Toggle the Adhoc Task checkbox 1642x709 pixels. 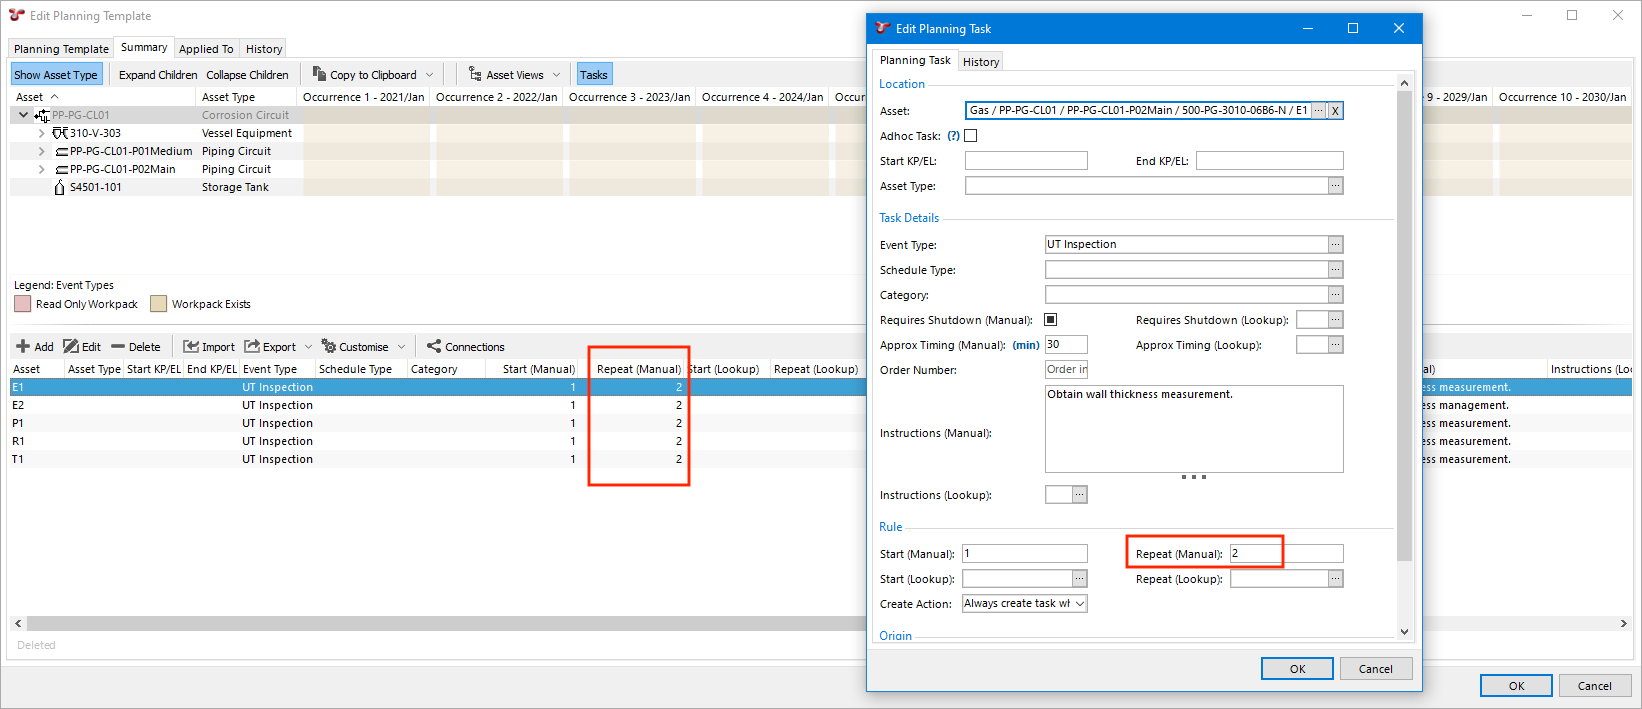970,136
